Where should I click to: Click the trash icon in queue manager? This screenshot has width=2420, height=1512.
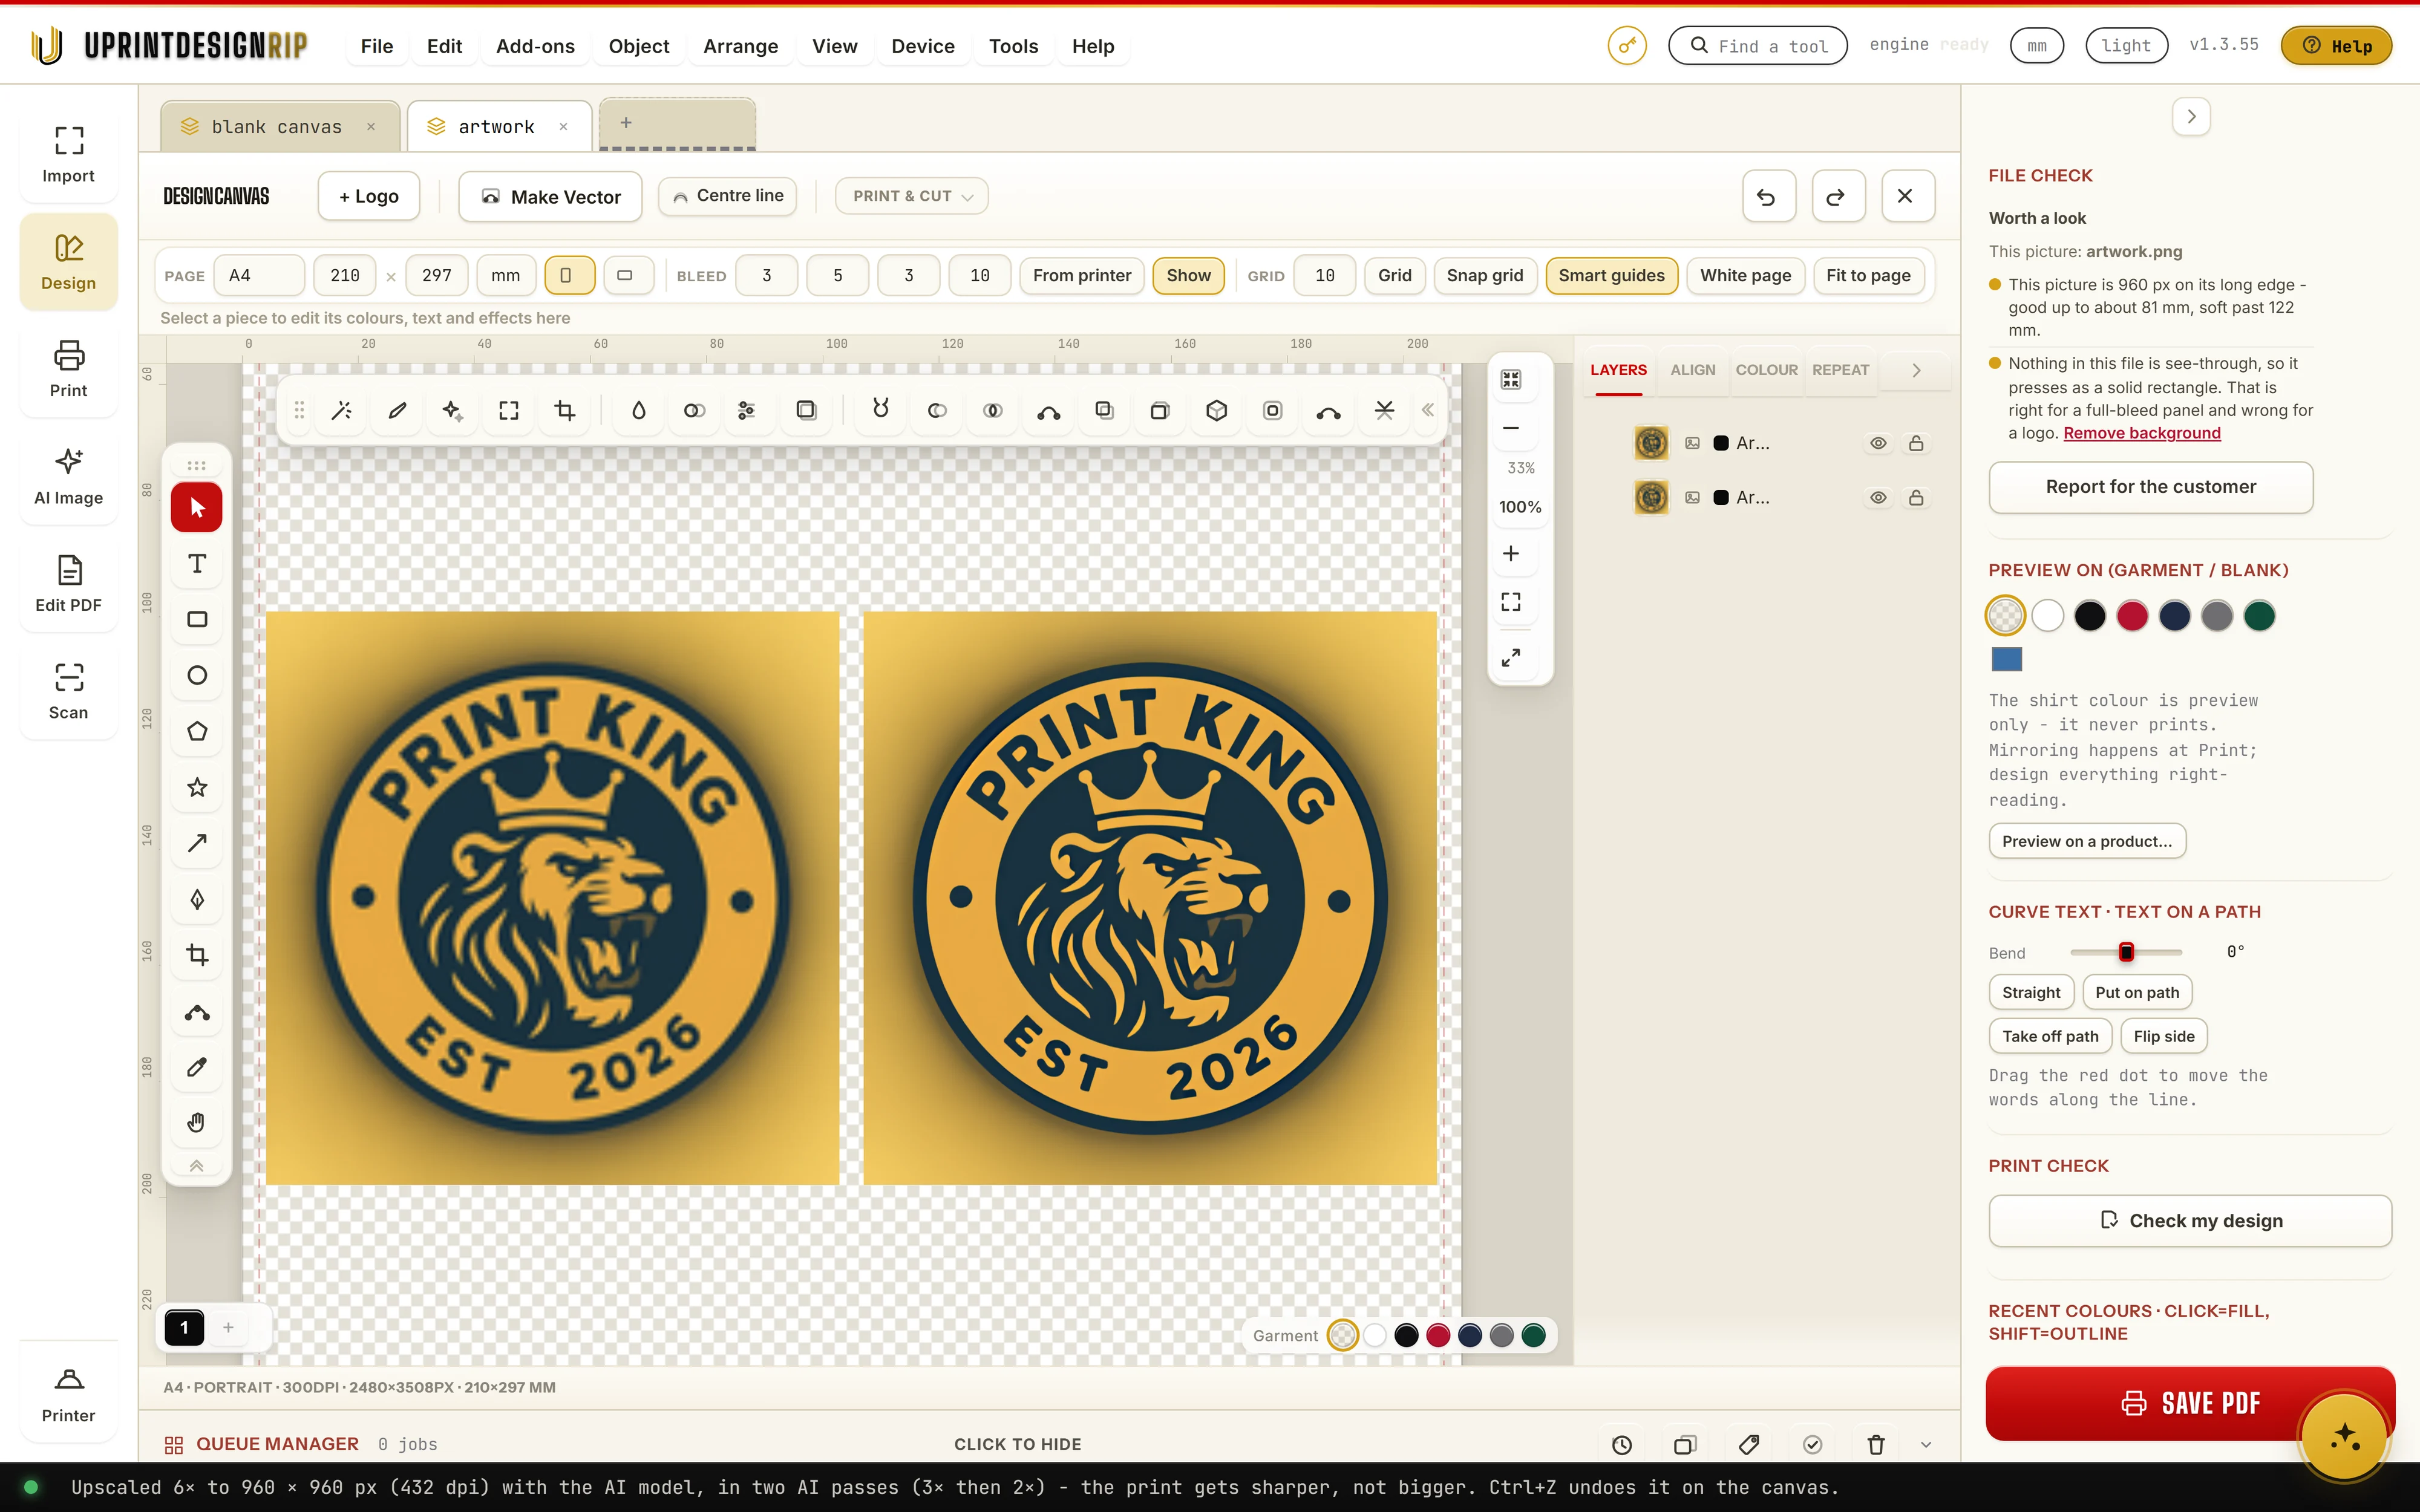point(1876,1444)
